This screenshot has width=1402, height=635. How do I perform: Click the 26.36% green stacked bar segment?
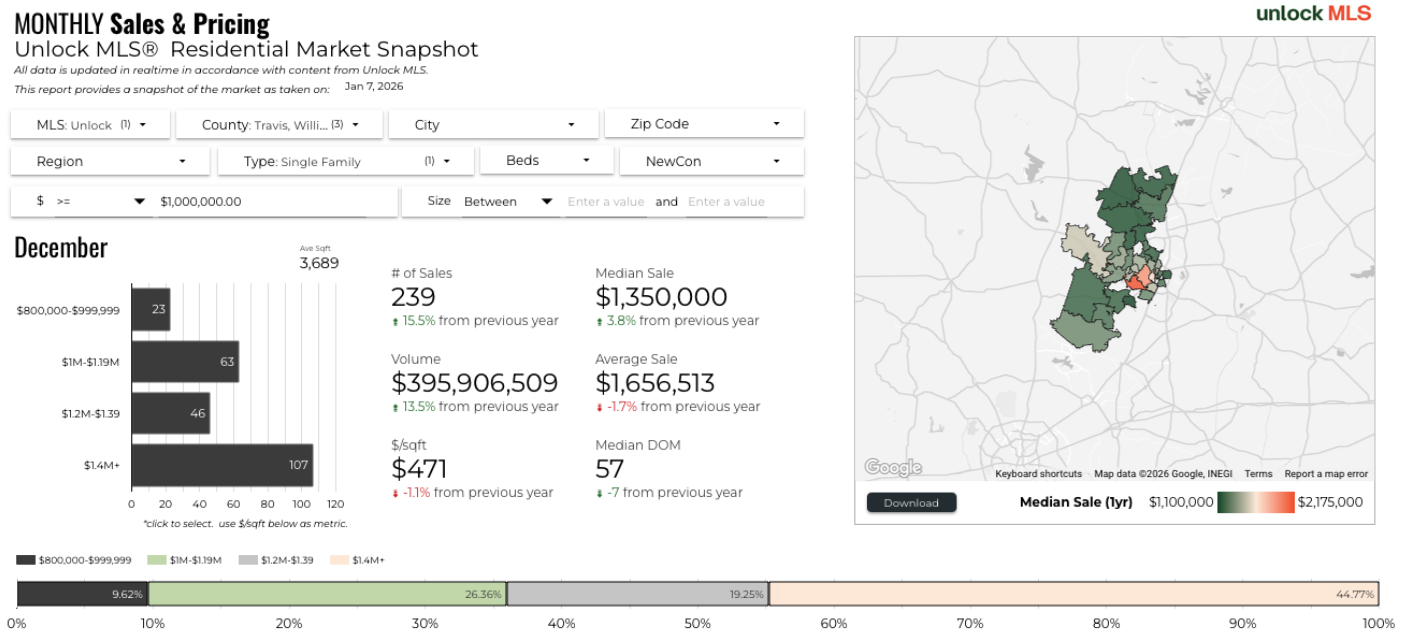coord(328,594)
